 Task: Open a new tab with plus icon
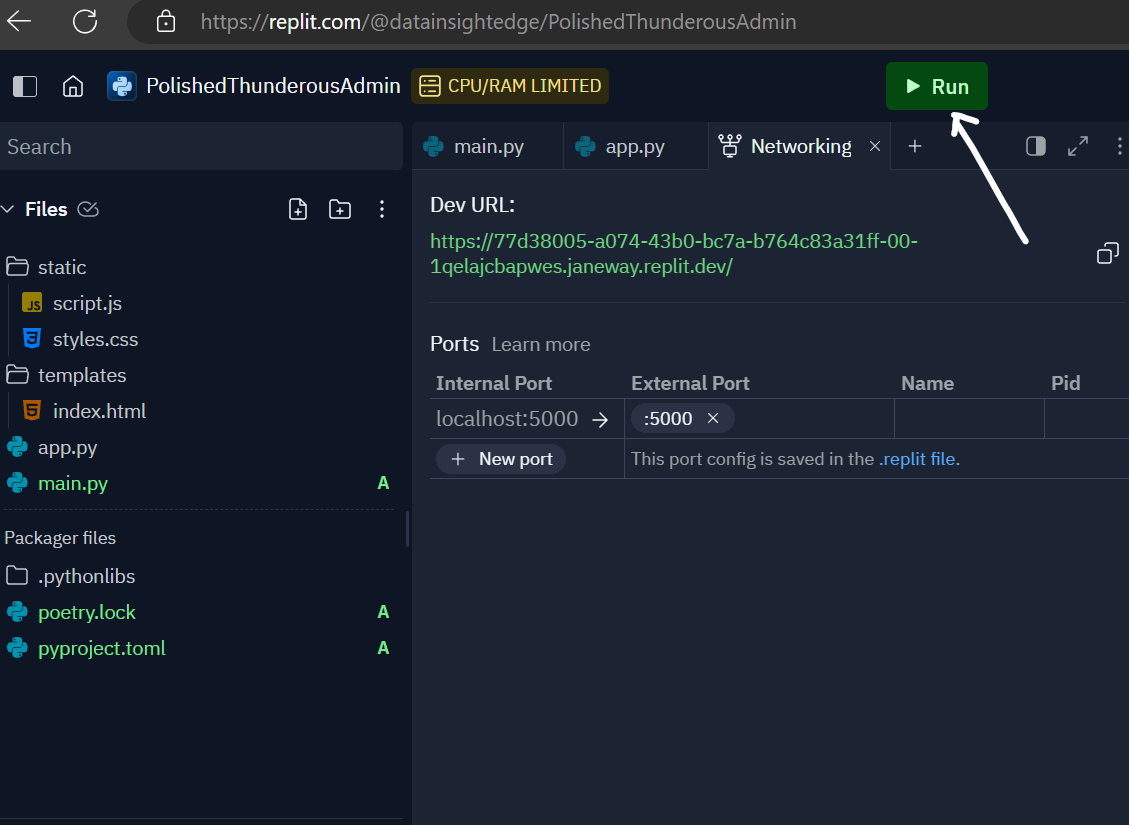pyautogui.click(x=914, y=146)
